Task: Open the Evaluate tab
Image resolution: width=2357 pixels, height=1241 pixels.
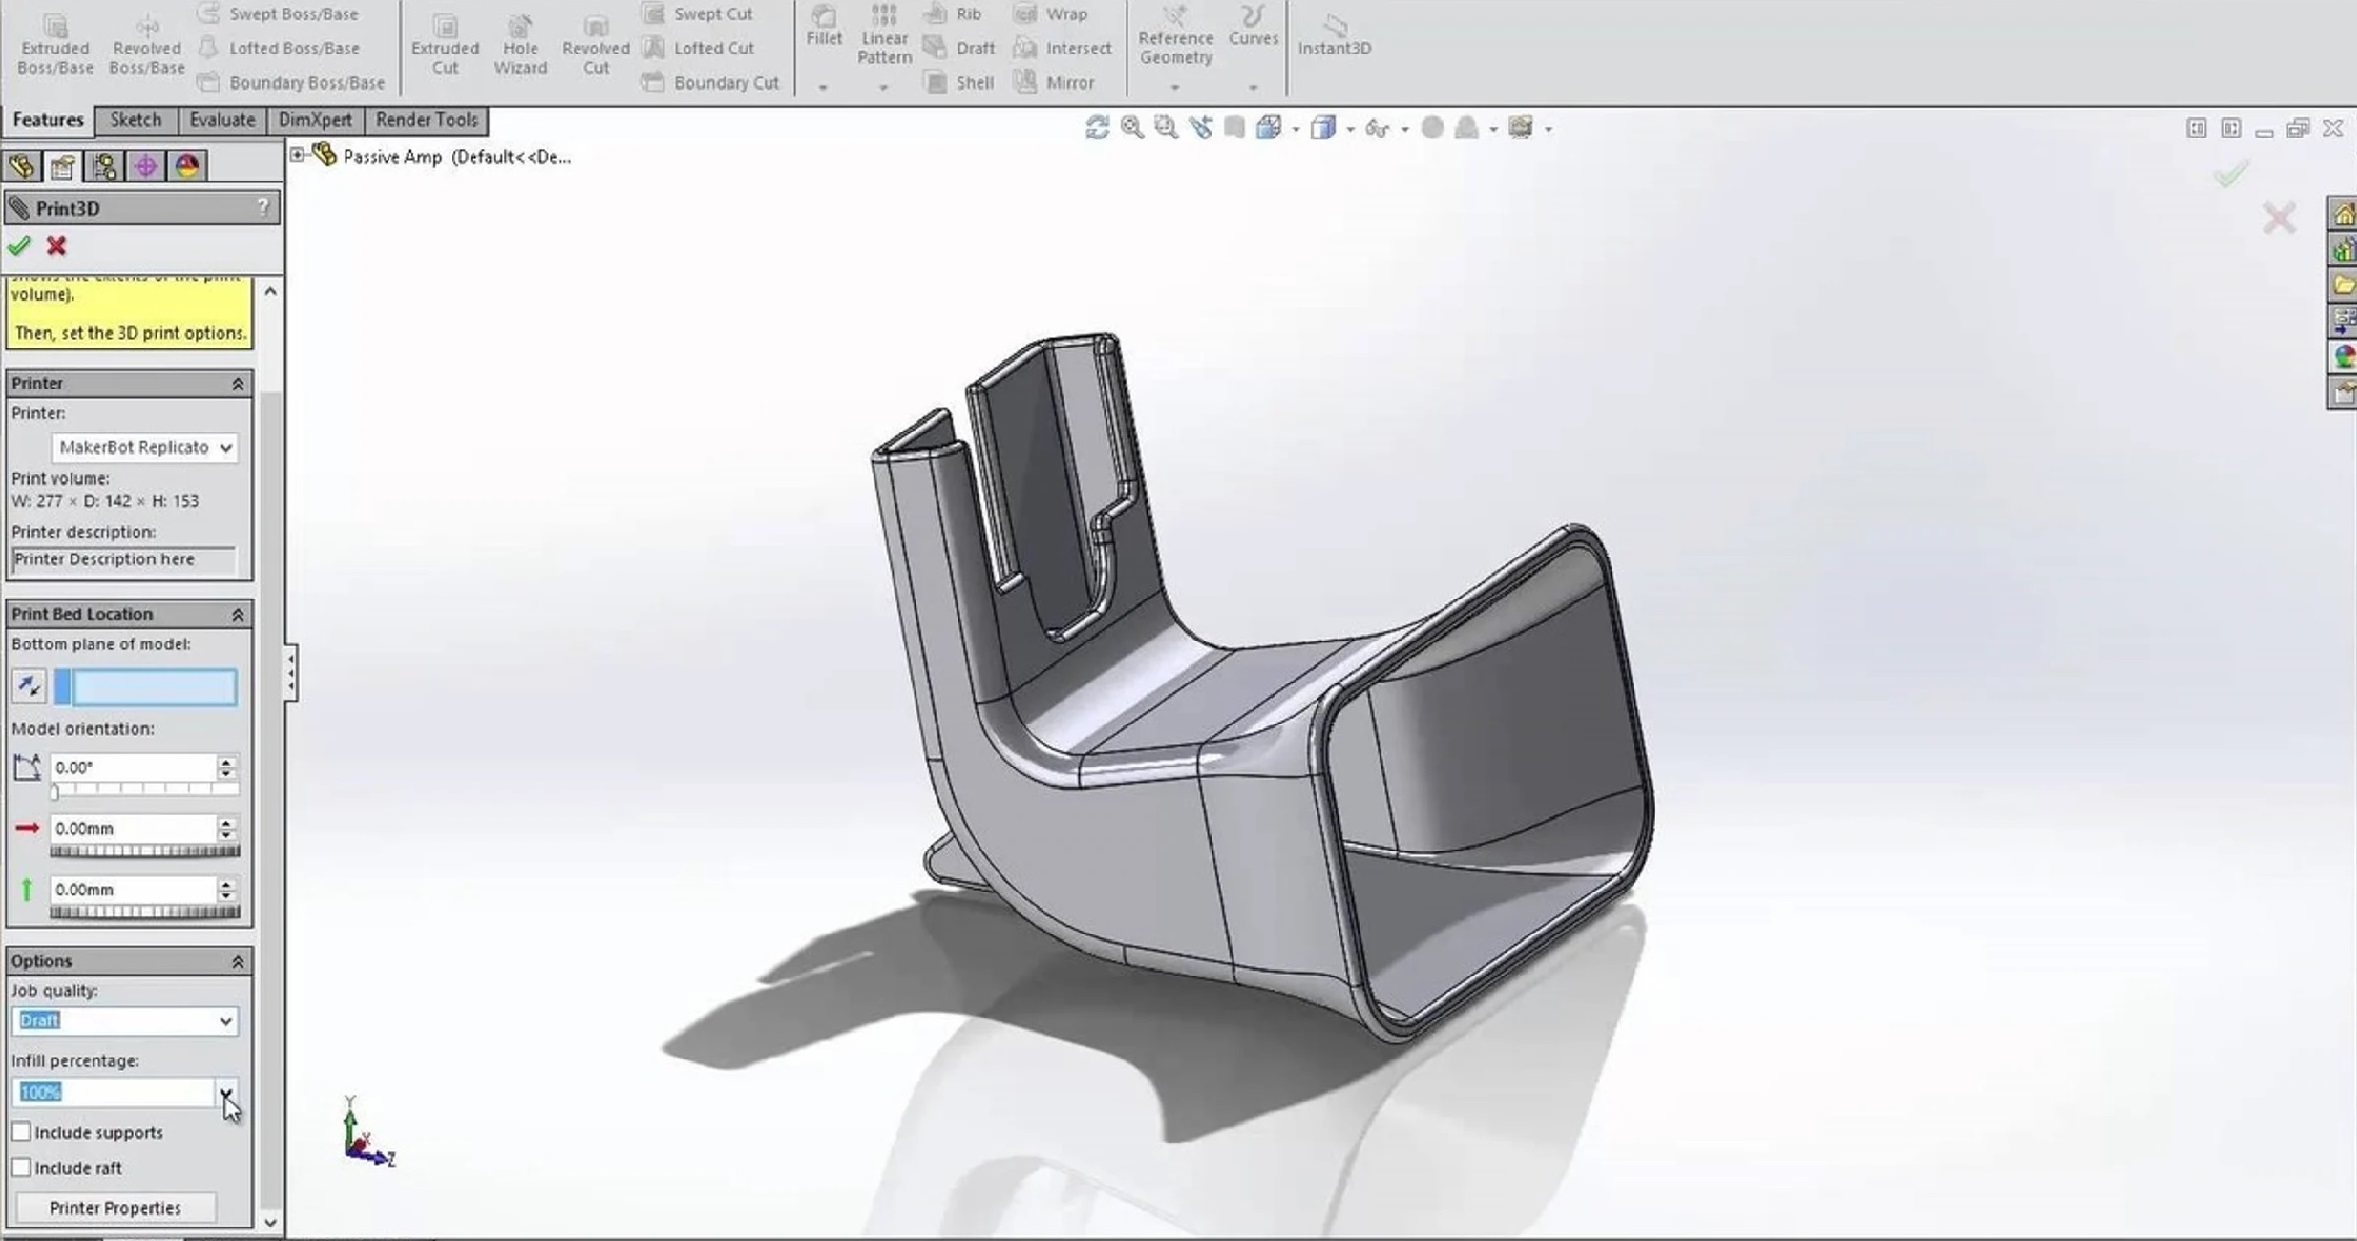Action: point(222,119)
